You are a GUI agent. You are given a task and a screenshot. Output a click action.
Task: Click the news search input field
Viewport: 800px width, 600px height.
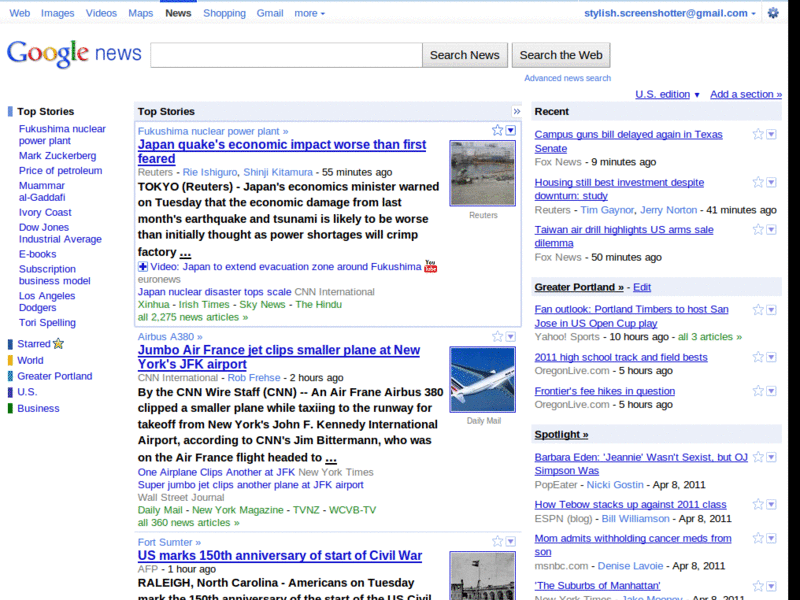(286, 55)
